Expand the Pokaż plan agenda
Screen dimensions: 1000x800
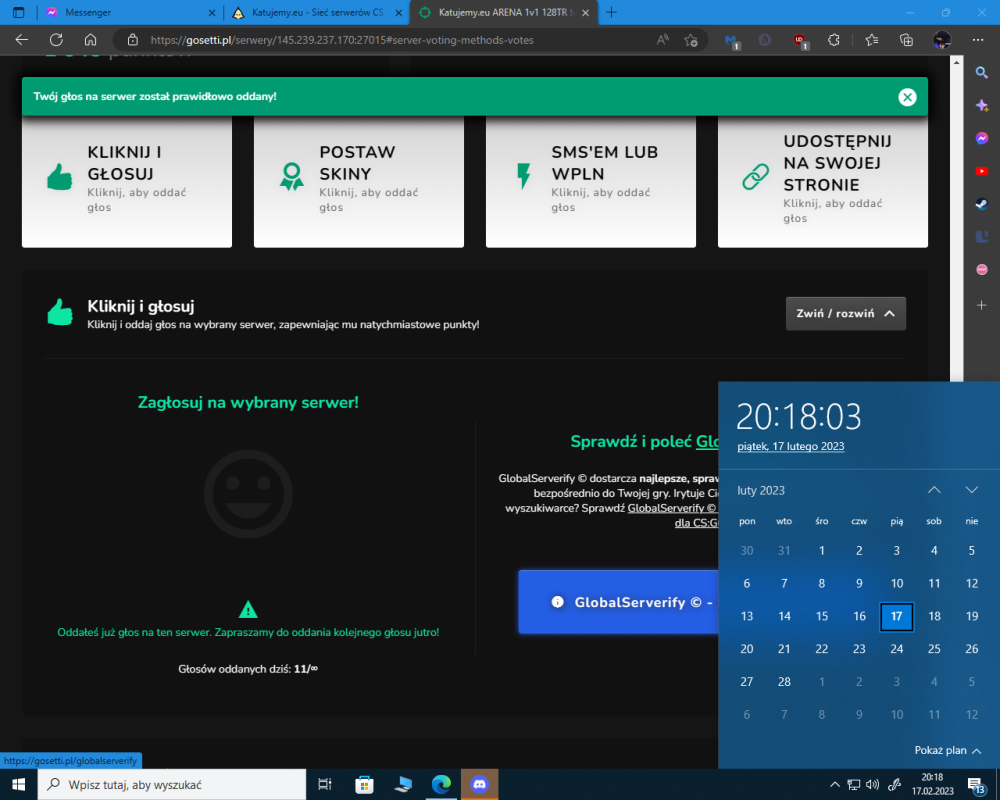(x=948, y=750)
